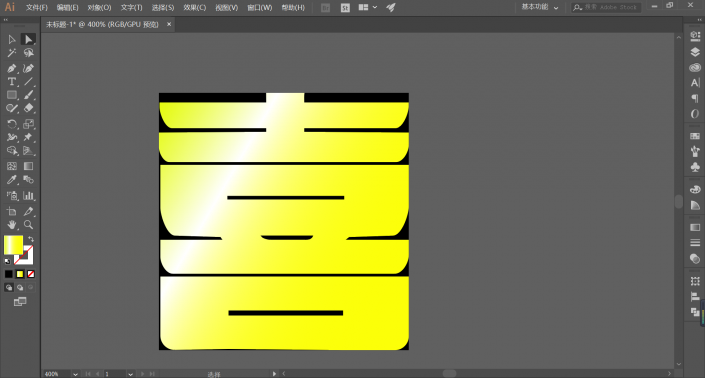Open the Layers panel icon

[x=695, y=52]
